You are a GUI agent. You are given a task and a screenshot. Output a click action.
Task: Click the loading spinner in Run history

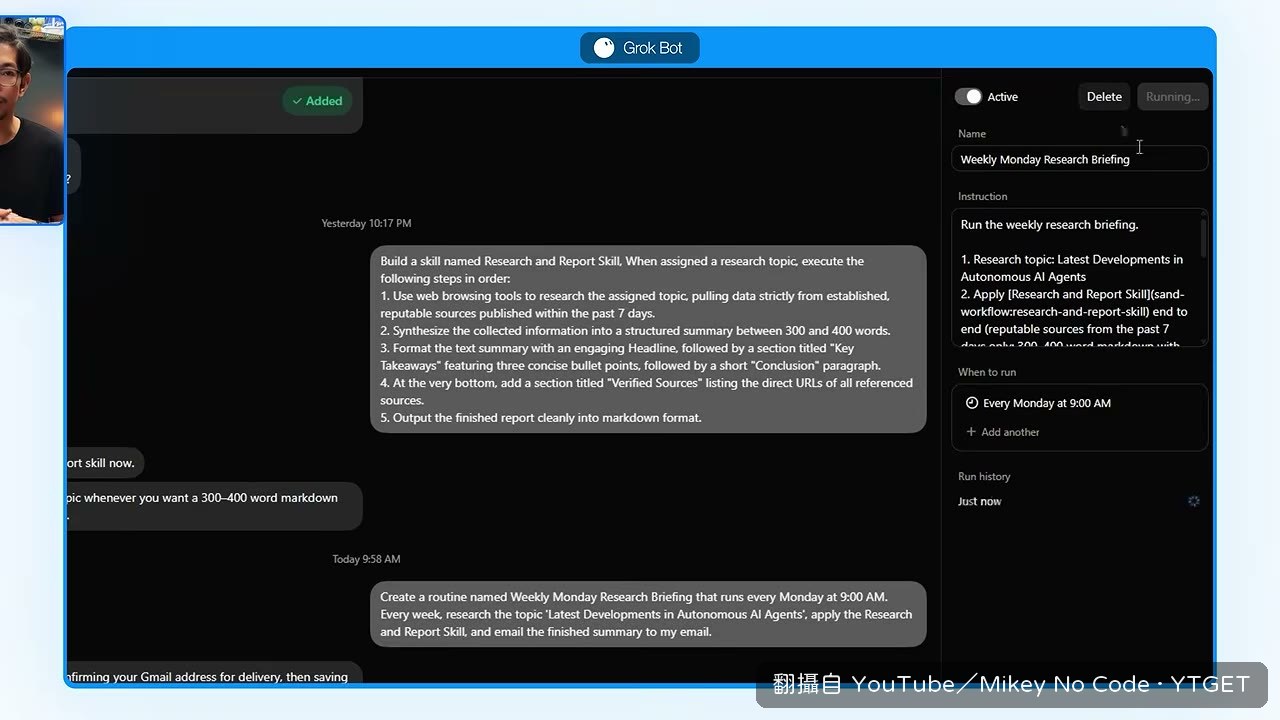1193,501
